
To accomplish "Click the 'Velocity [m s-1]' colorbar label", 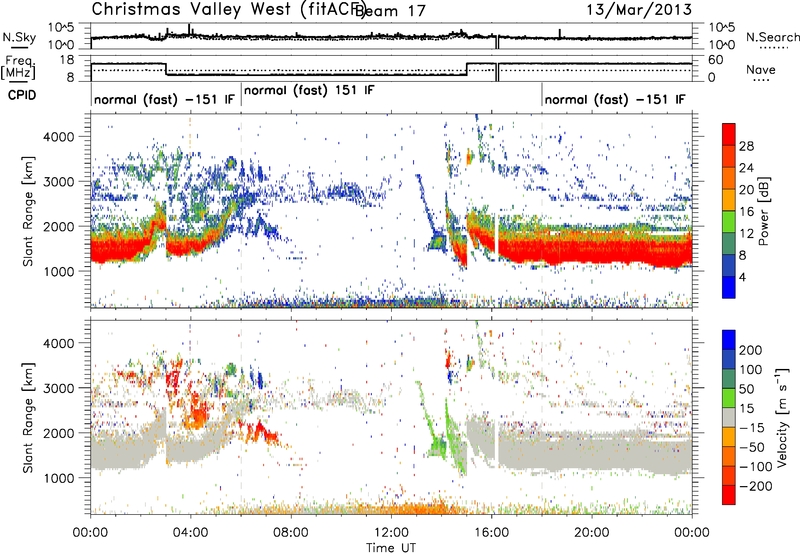I will point(781,417).
